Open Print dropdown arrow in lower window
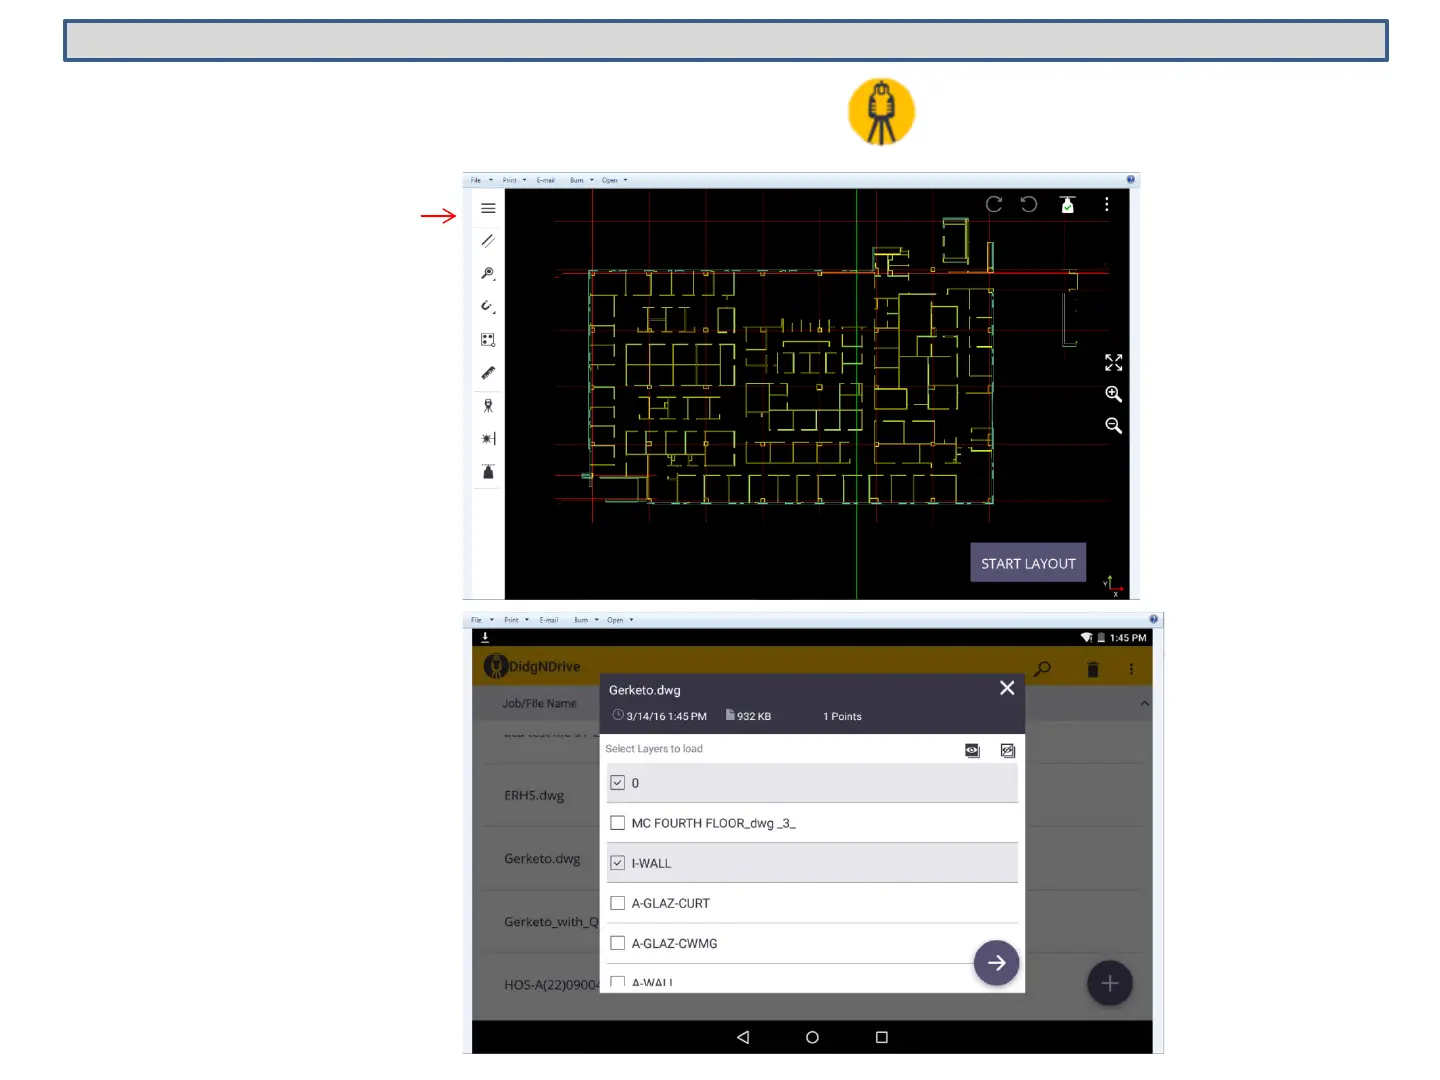 click(x=527, y=620)
